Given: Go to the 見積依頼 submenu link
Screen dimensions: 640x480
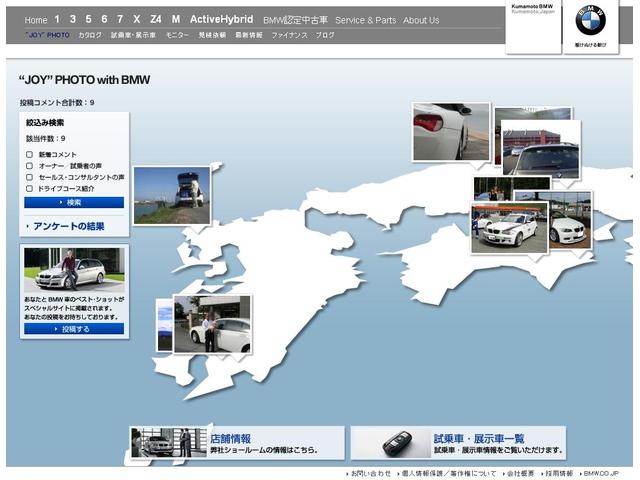Looking at the screenshot, I should point(212,35).
